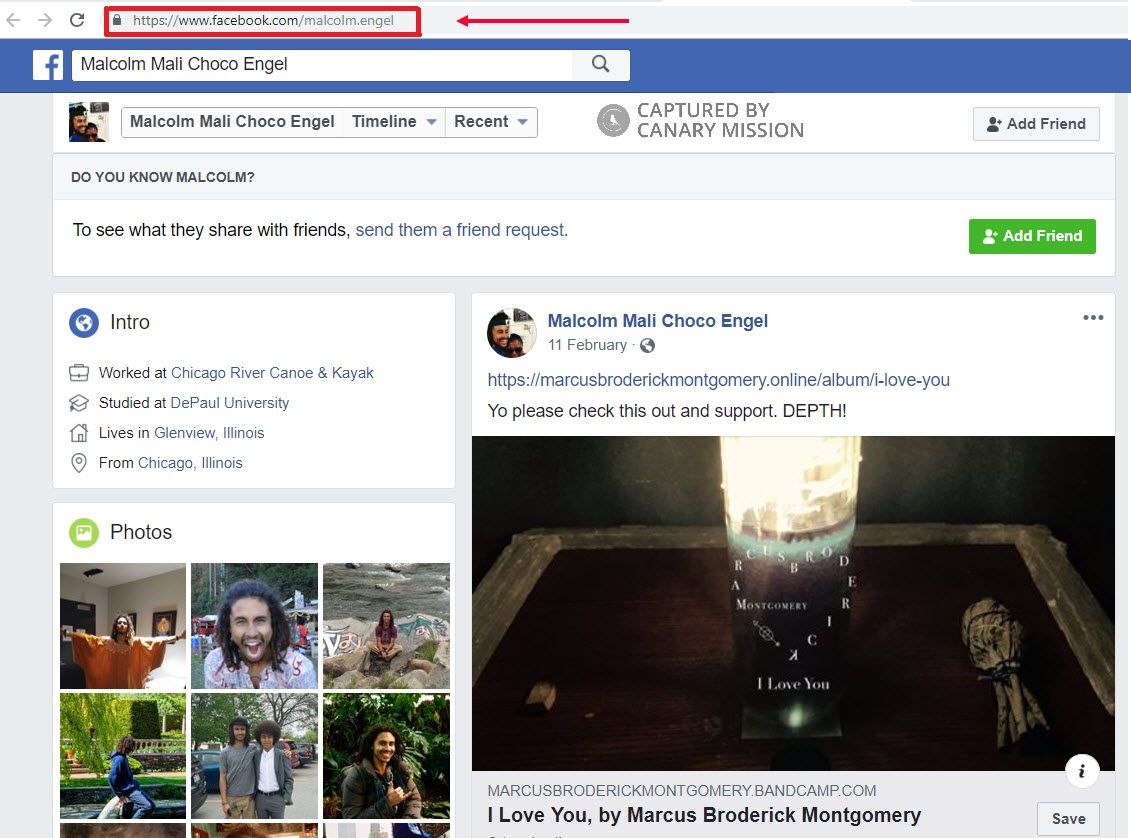Open the marcusbroderickmontgomery.online album link
This screenshot has height=838, width=1131.
[x=718, y=380]
